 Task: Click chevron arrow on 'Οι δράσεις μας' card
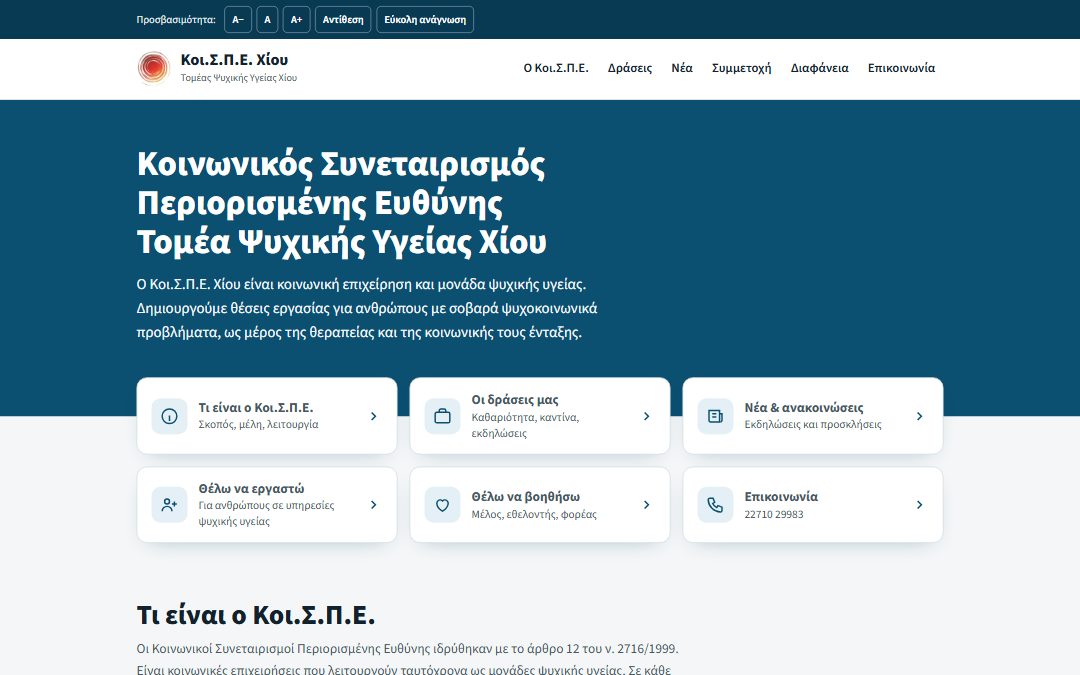(x=646, y=416)
